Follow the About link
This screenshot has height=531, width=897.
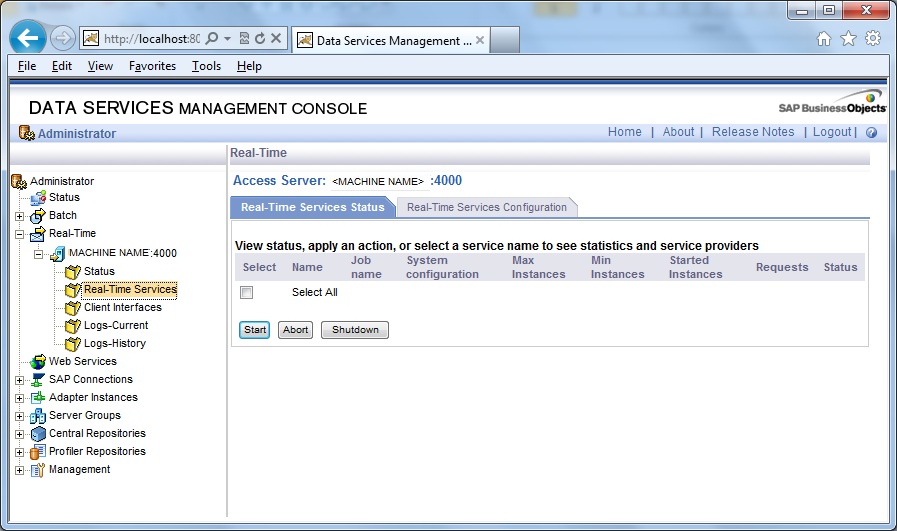(678, 132)
